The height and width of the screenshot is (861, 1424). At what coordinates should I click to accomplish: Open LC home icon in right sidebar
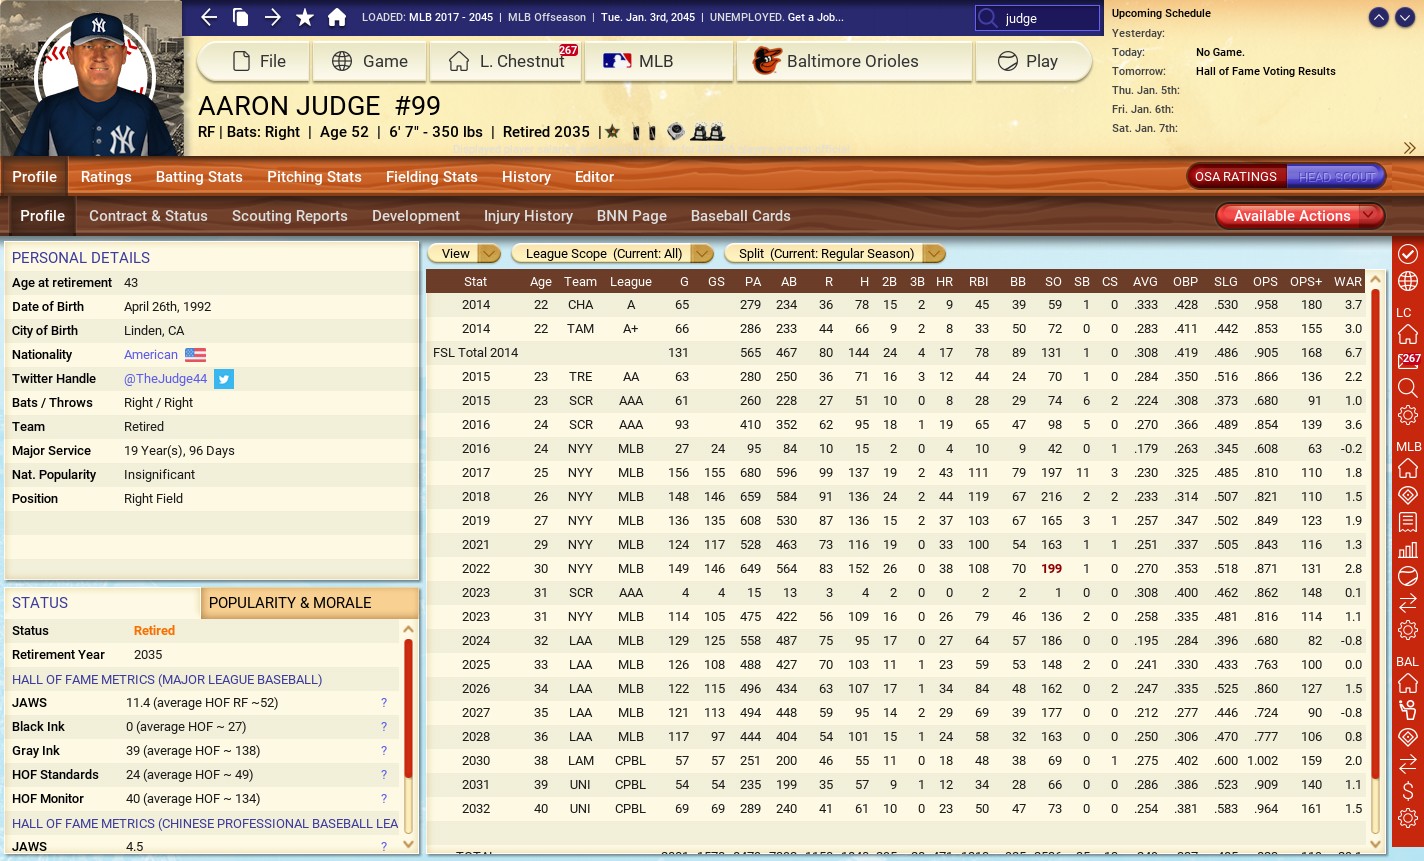tap(1408, 334)
